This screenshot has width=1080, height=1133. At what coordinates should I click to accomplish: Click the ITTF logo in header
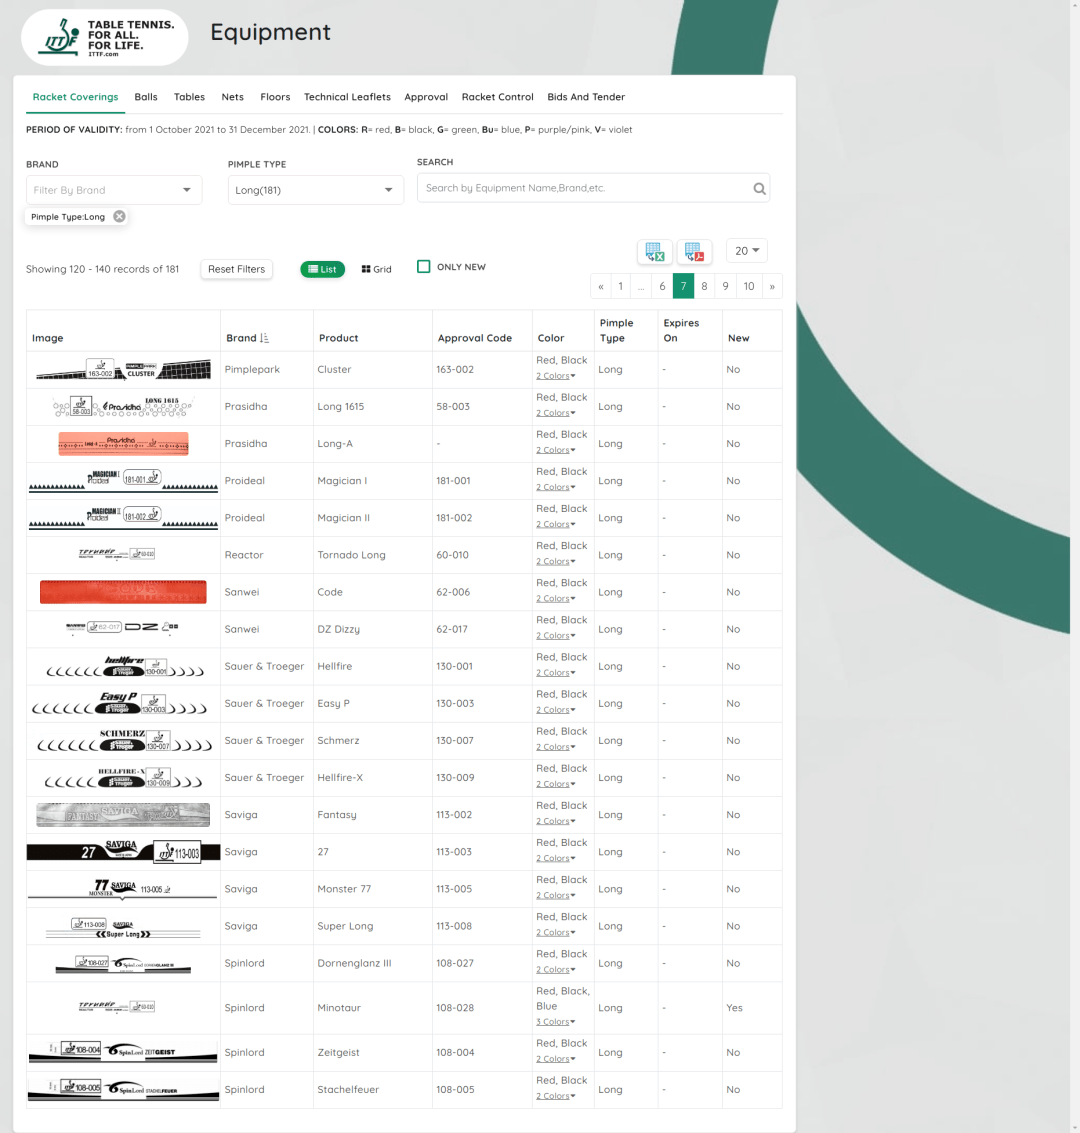(x=105, y=38)
